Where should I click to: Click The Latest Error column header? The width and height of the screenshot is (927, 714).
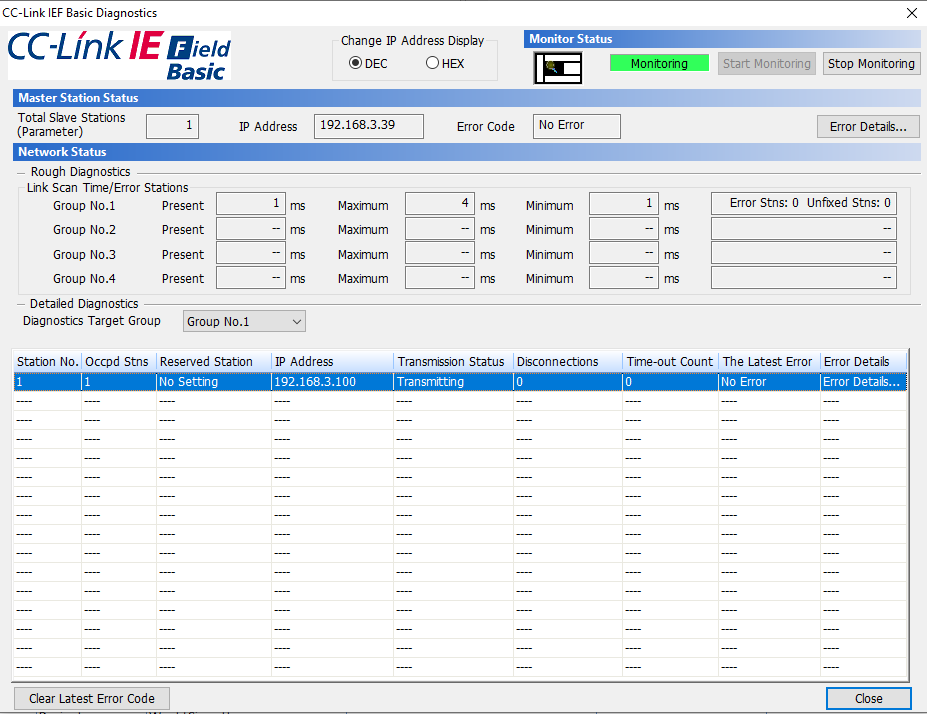click(x=769, y=362)
